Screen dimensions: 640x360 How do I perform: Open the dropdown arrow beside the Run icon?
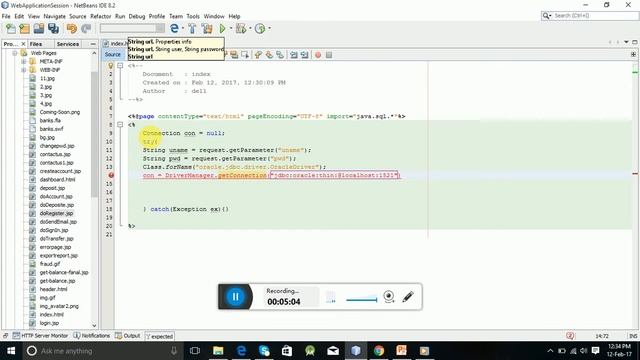pos(230,29)
